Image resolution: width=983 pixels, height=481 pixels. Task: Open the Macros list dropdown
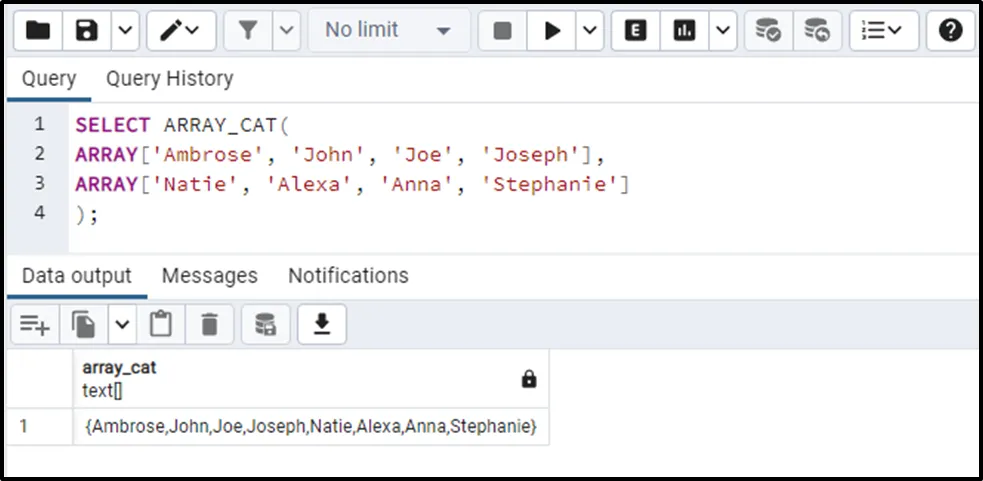pyautogui.click(x=883, y=31)
